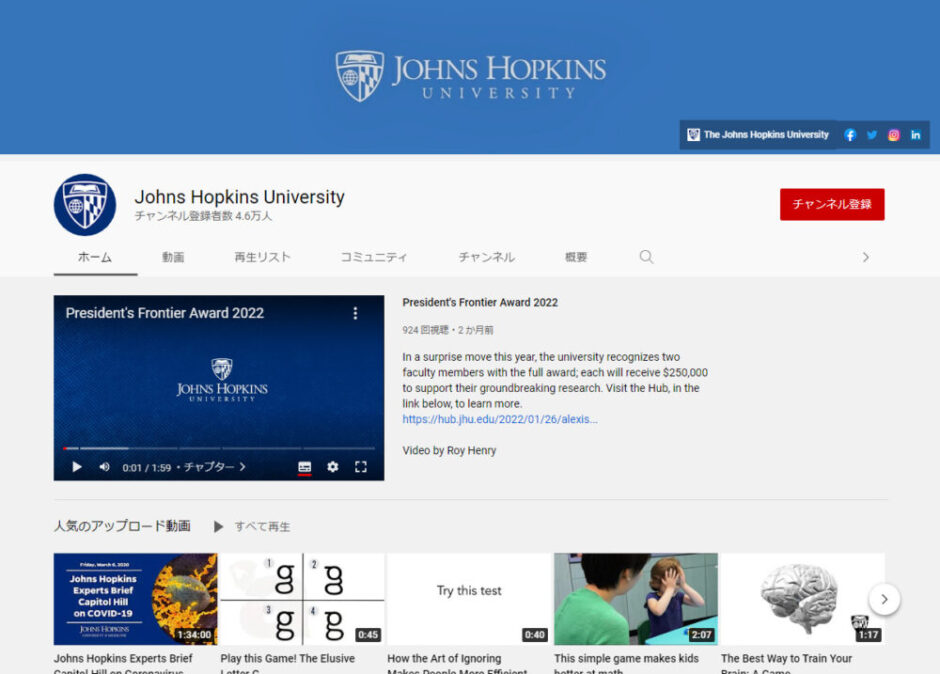
Task: Open the video's three-dot more menu
Action: [354, 313]
